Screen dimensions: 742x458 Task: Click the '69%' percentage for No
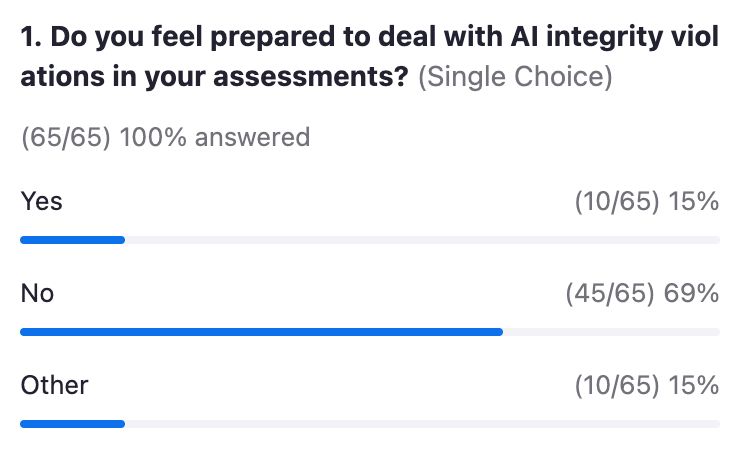[x=691, y=293]
